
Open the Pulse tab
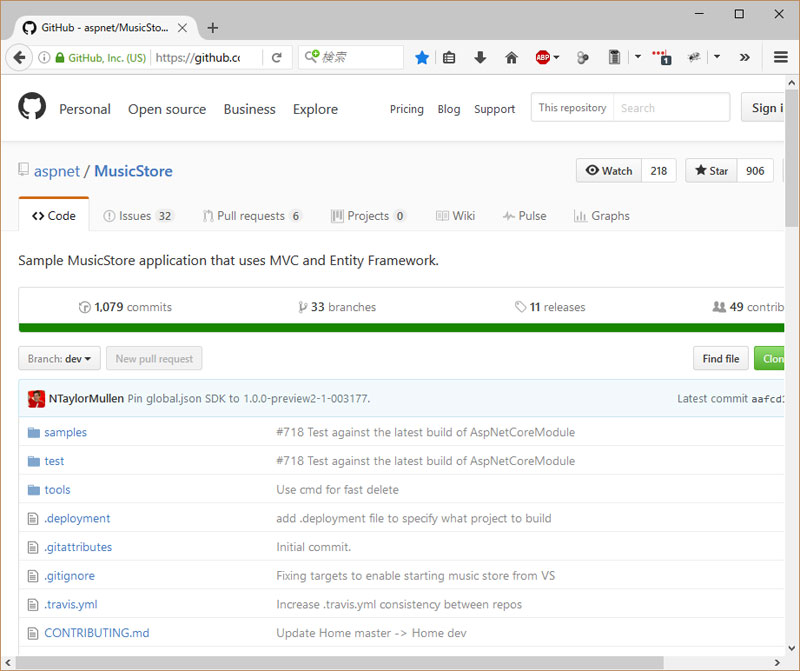tap(524, 216)
